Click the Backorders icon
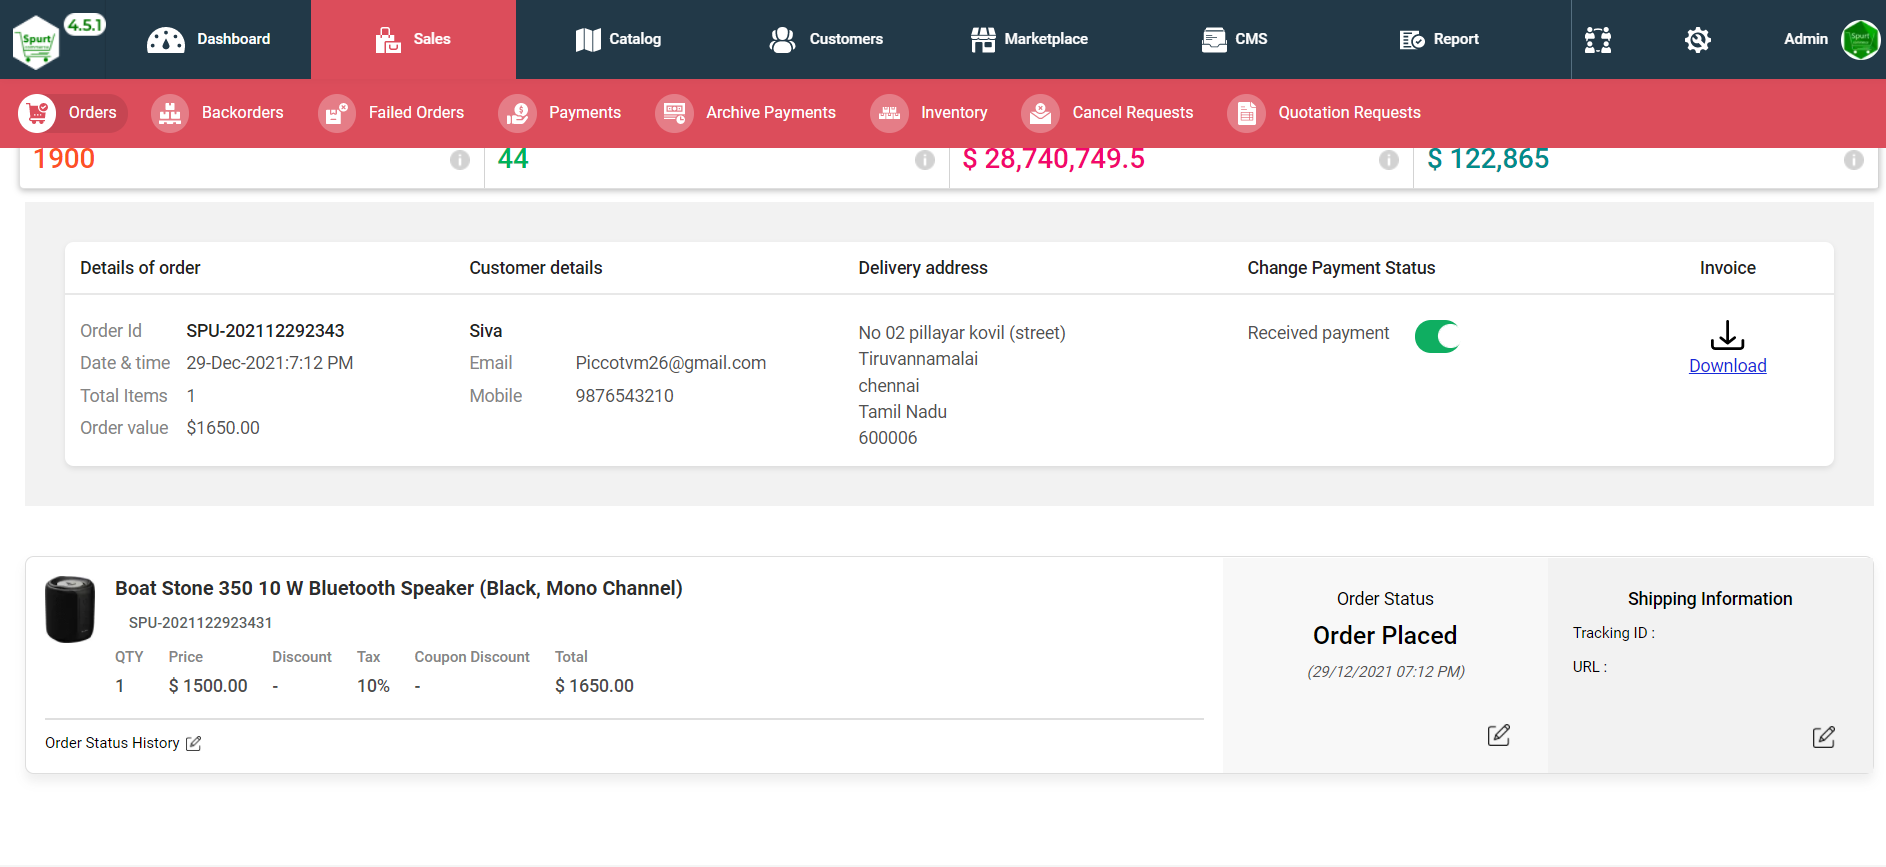The width and height of the screenshot is (1886, 867). (x=170, y=113)
